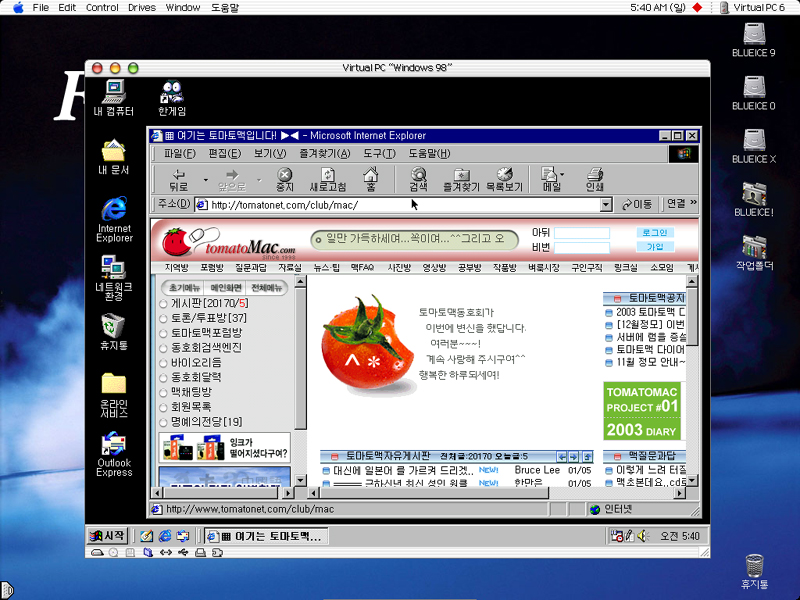This screenshot has height=600, width=800.
Task: Open the Drives menu in Mac menu bar
Action: coord(142,7)
